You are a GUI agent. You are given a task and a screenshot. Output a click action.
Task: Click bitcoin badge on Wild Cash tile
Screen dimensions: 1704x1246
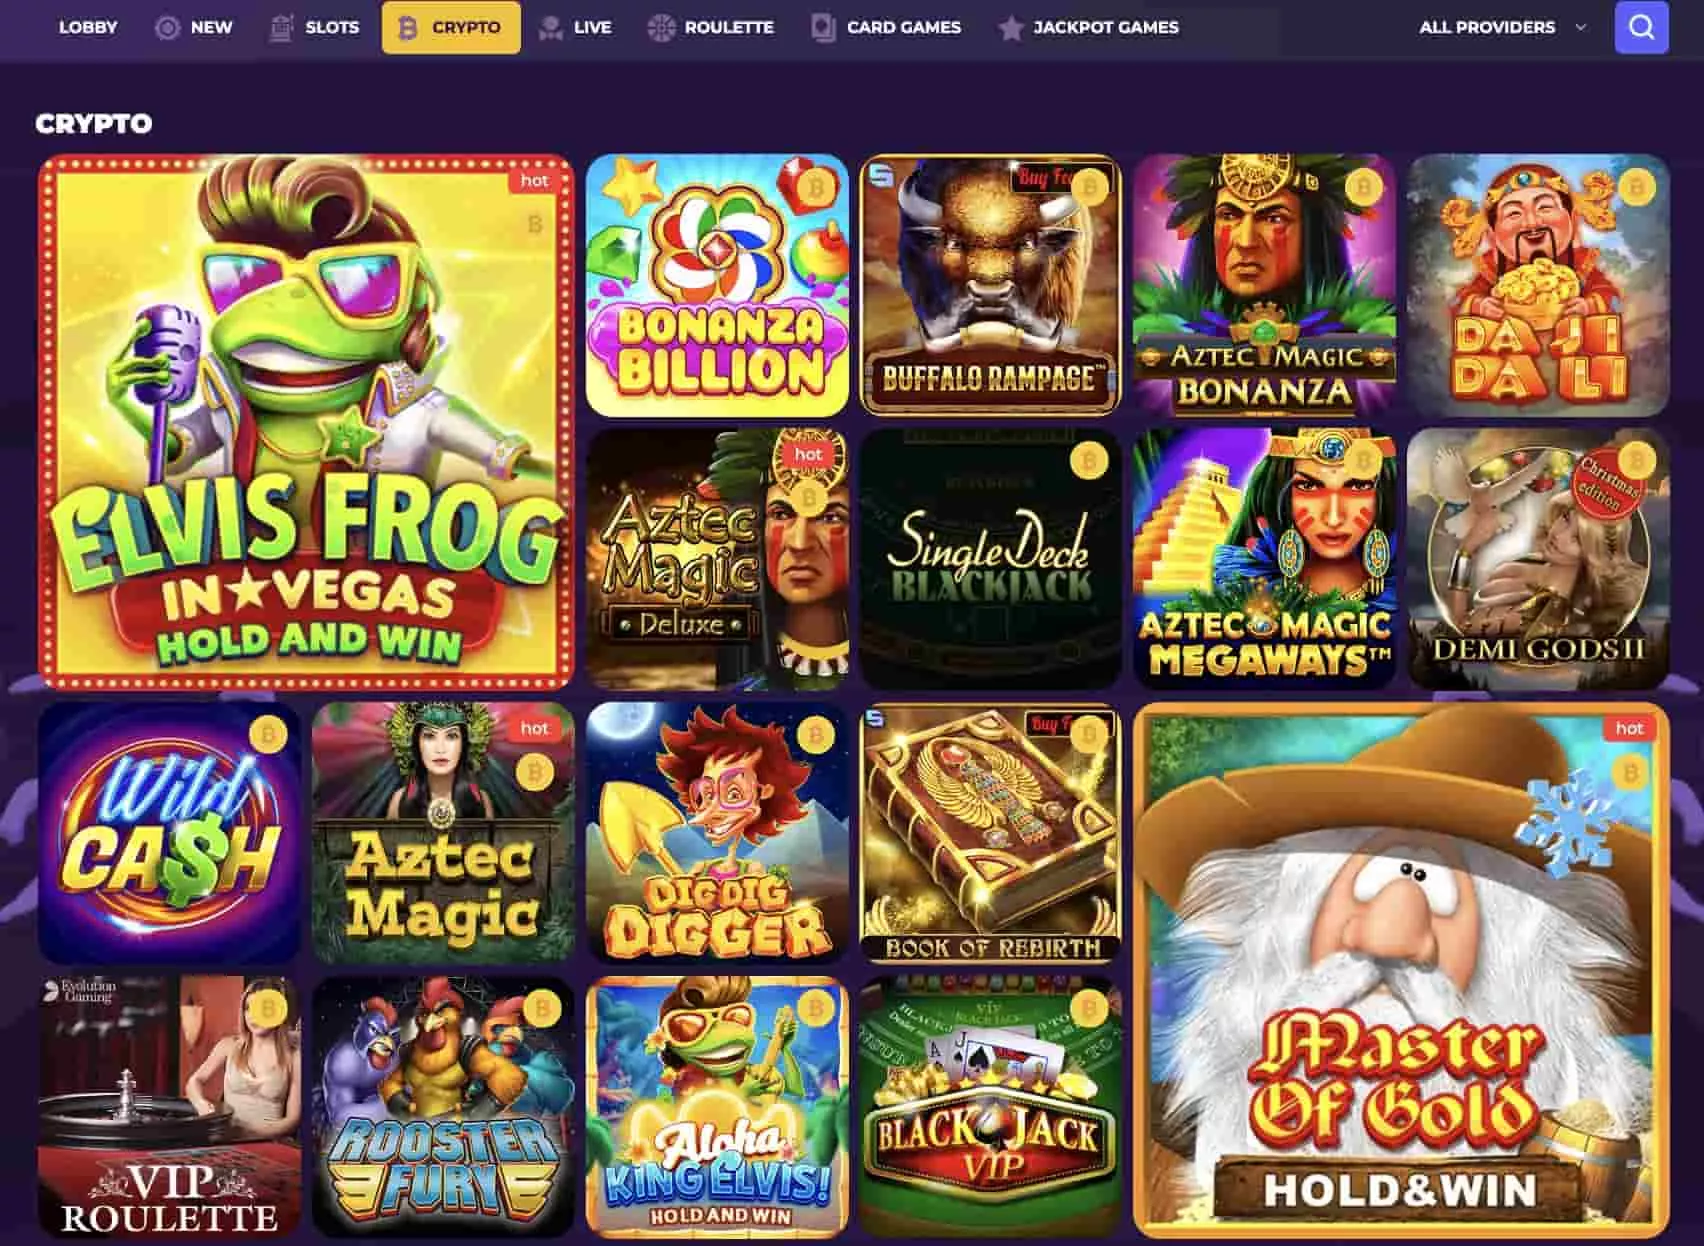point(268,735)
